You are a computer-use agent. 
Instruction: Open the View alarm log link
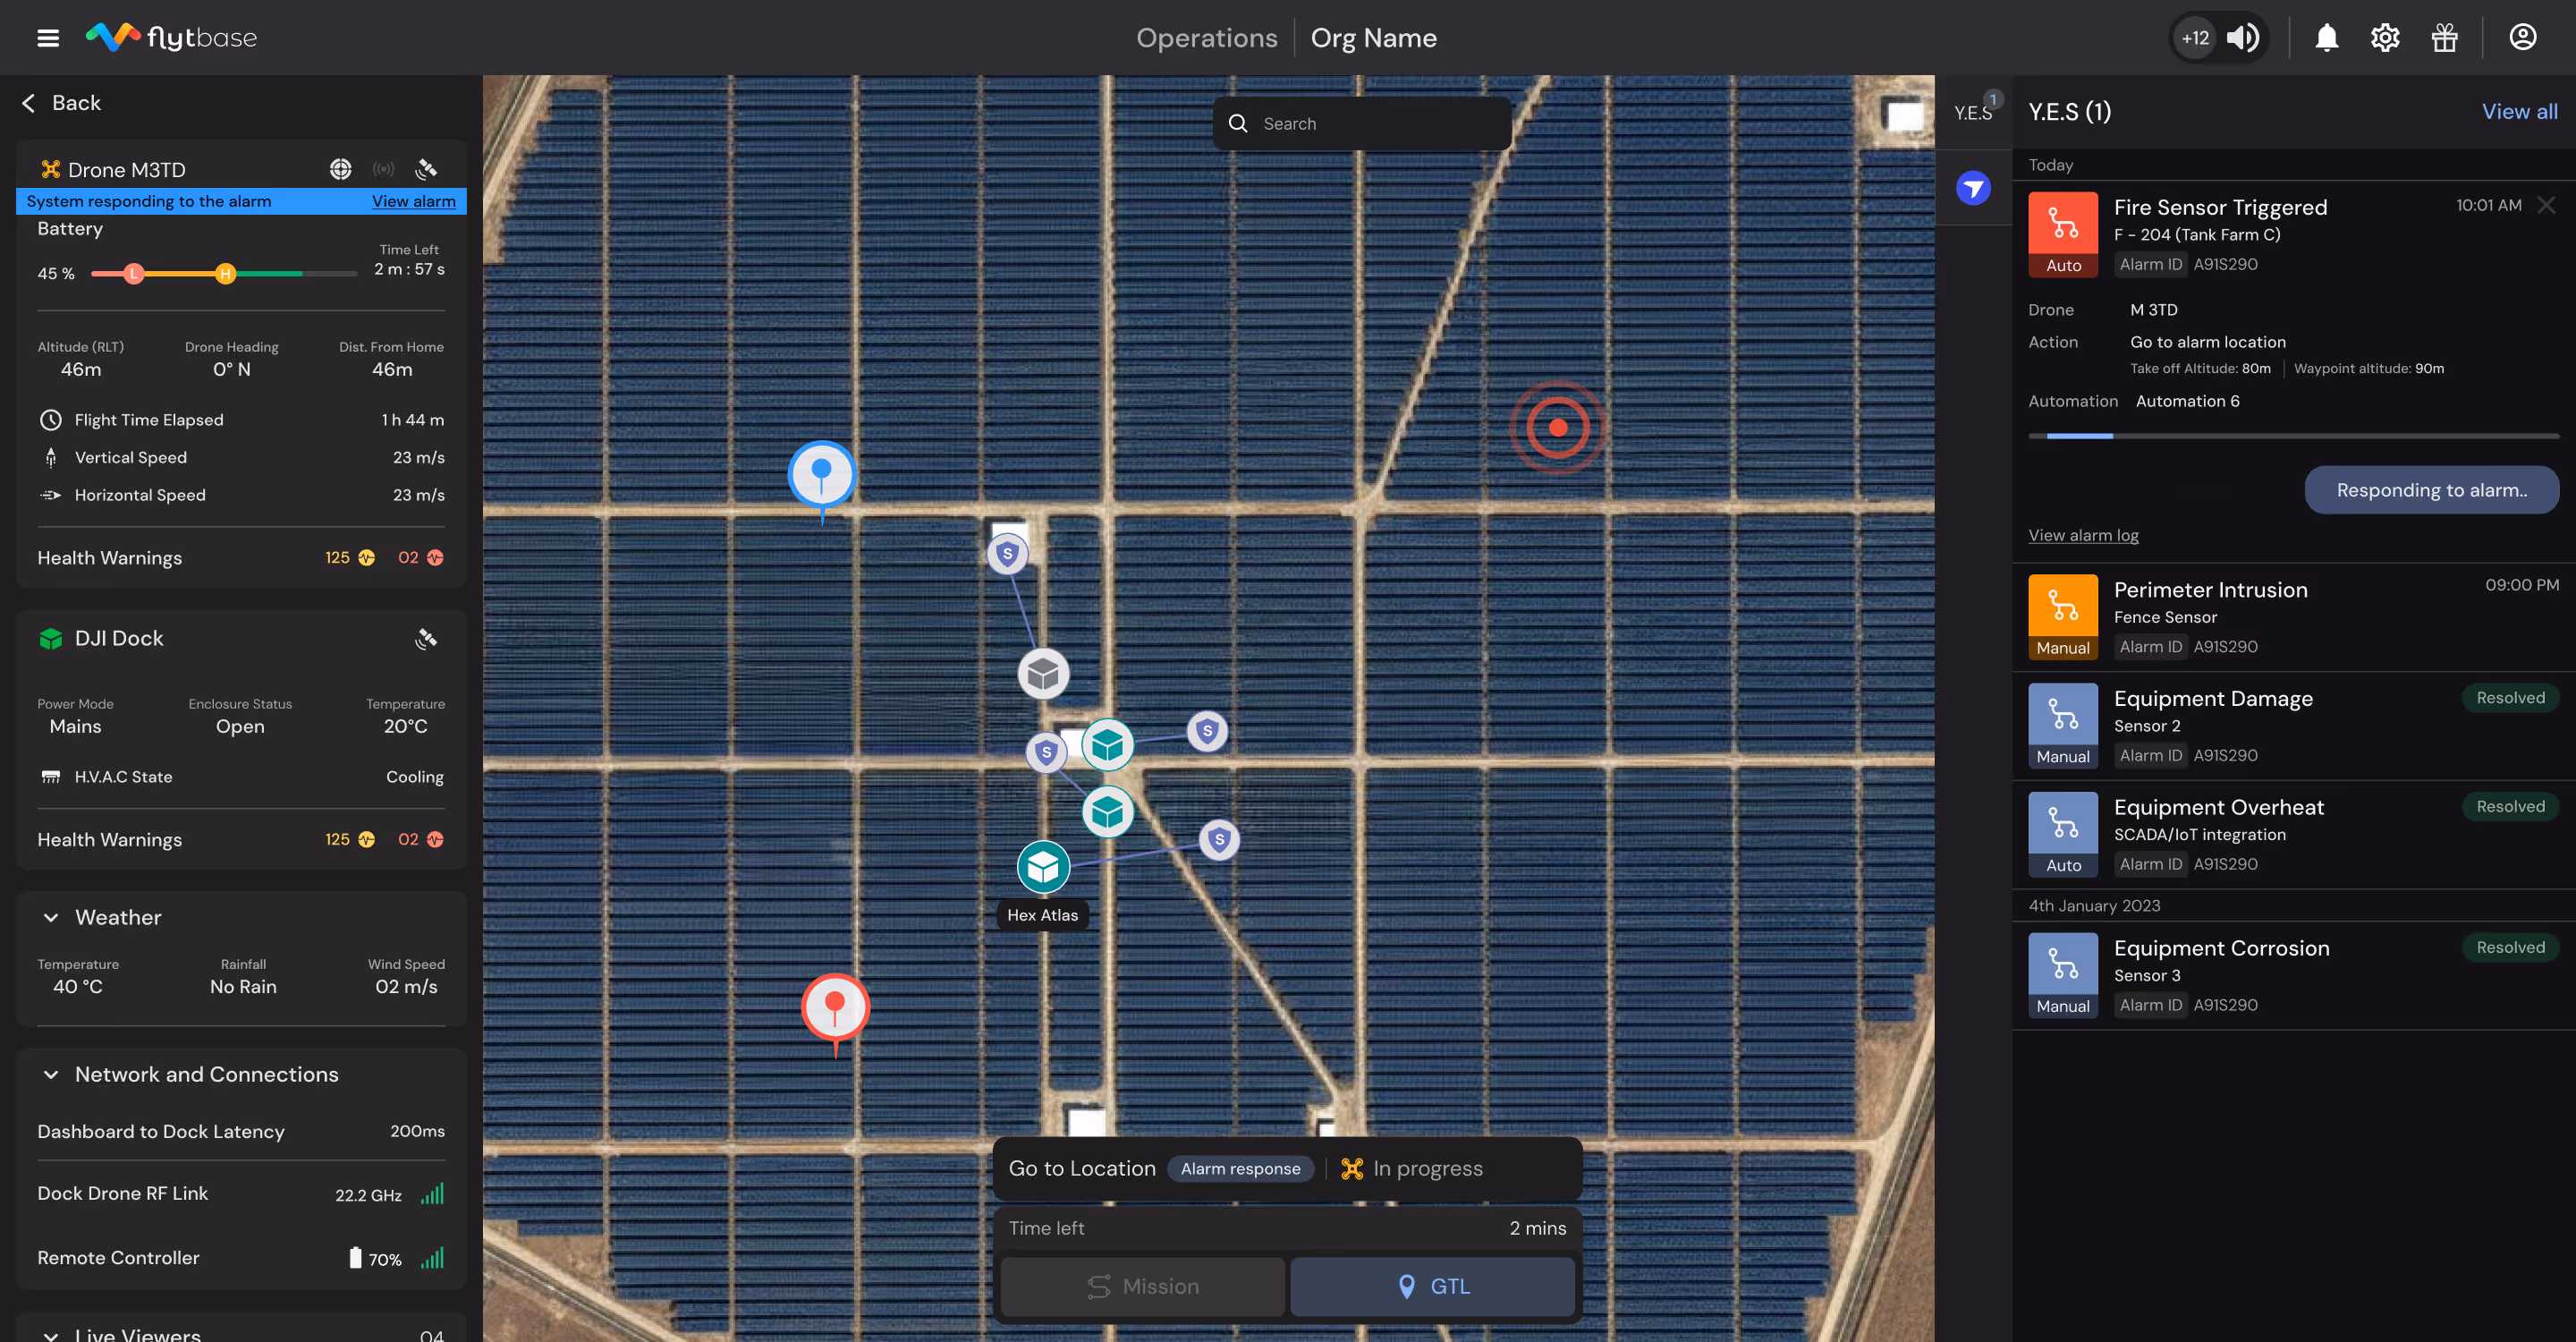[x=2082, y=535]
